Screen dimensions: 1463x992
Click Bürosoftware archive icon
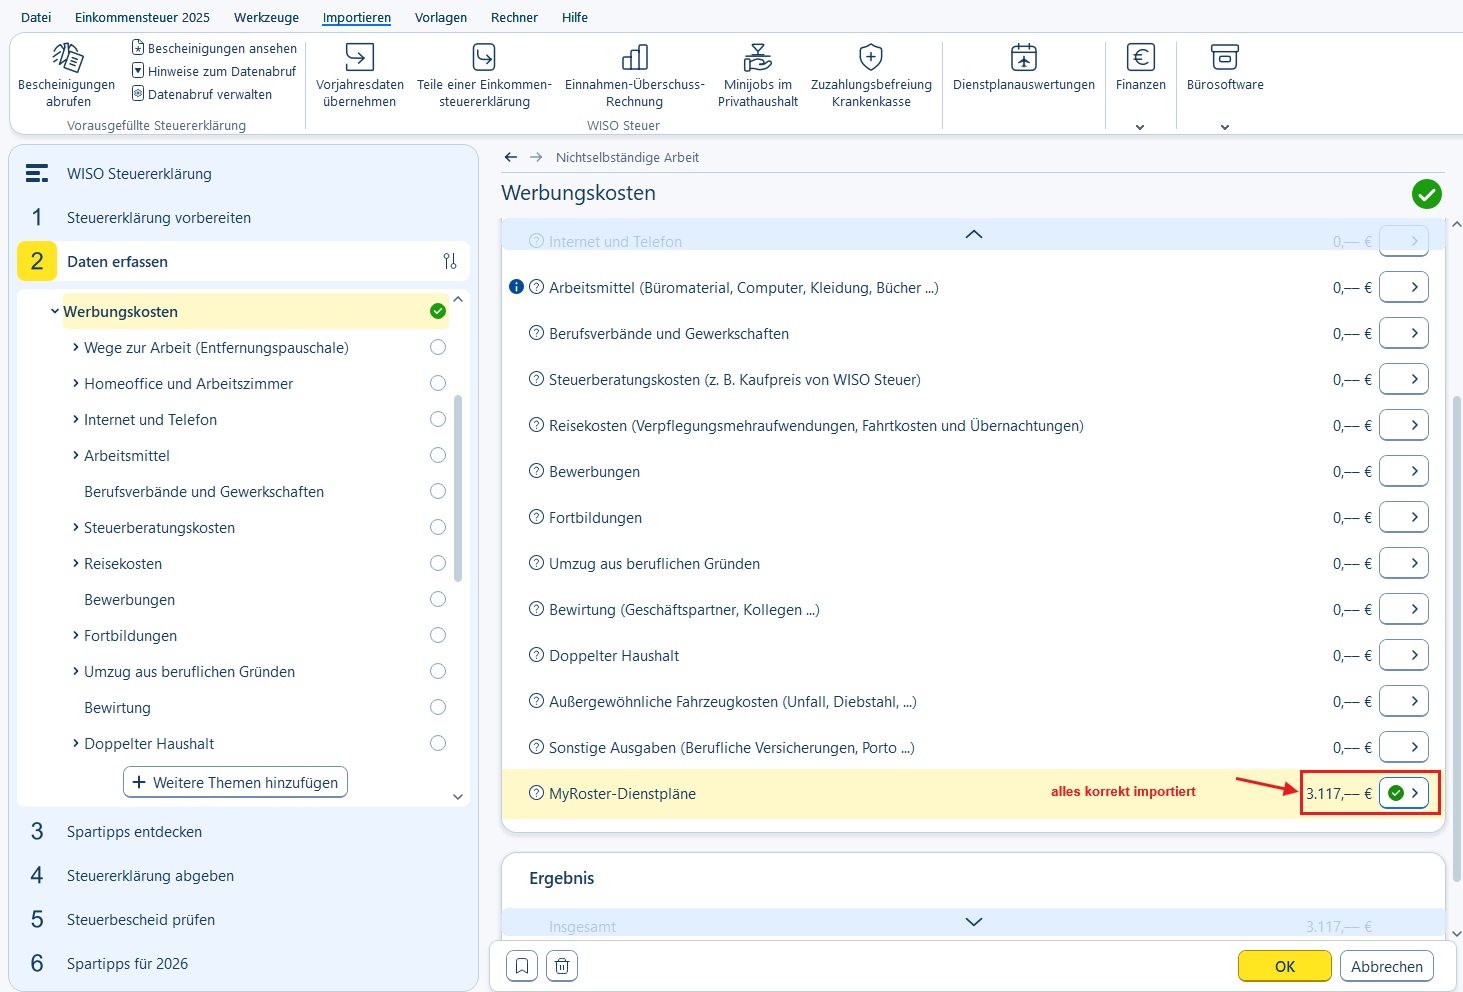[1225, 57]
